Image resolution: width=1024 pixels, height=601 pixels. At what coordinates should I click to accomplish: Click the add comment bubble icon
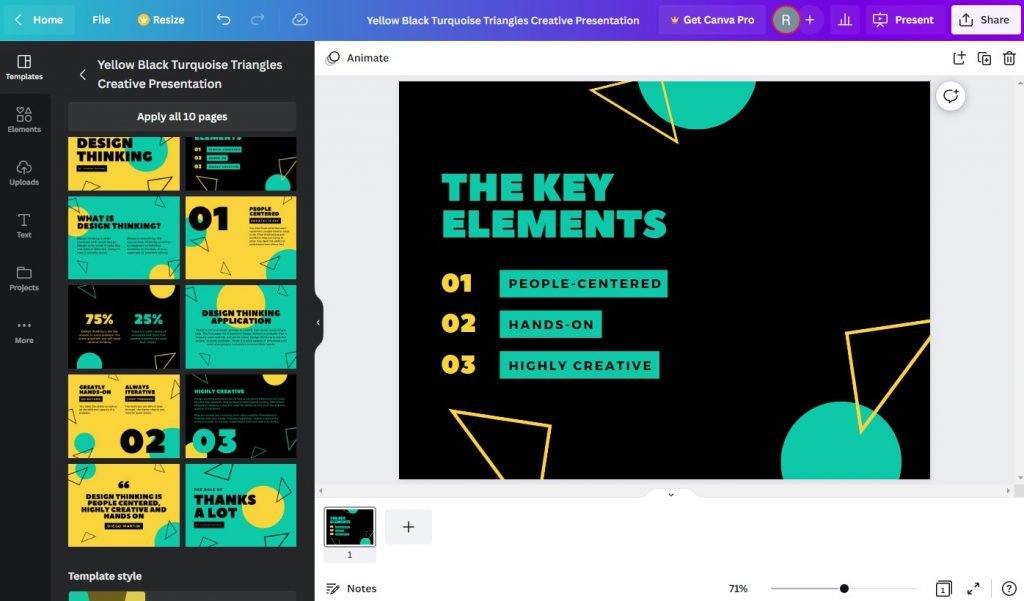(x=950, y=97)
